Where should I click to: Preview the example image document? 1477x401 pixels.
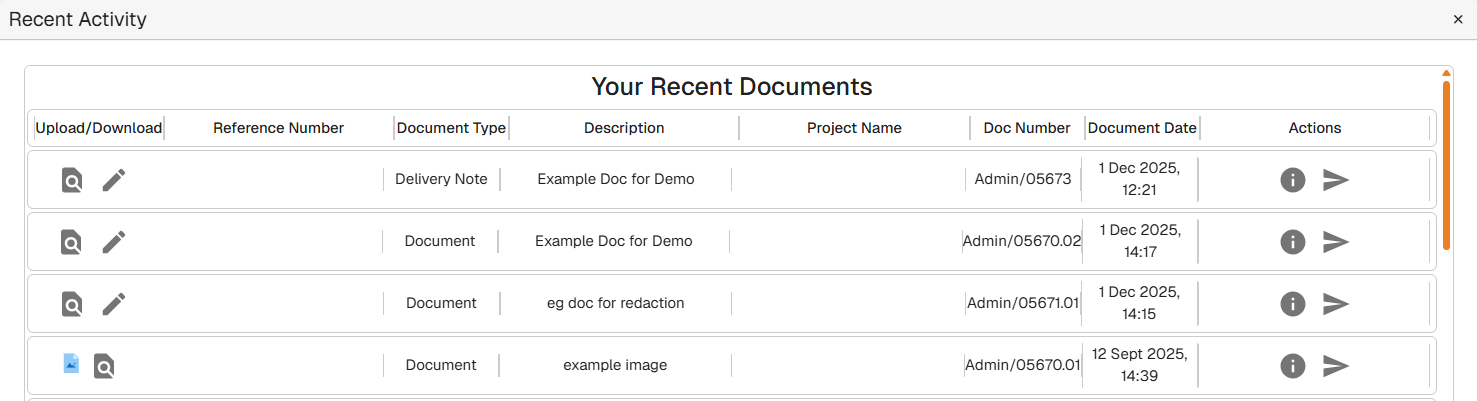pyautogui.click(x=104, y=367)
